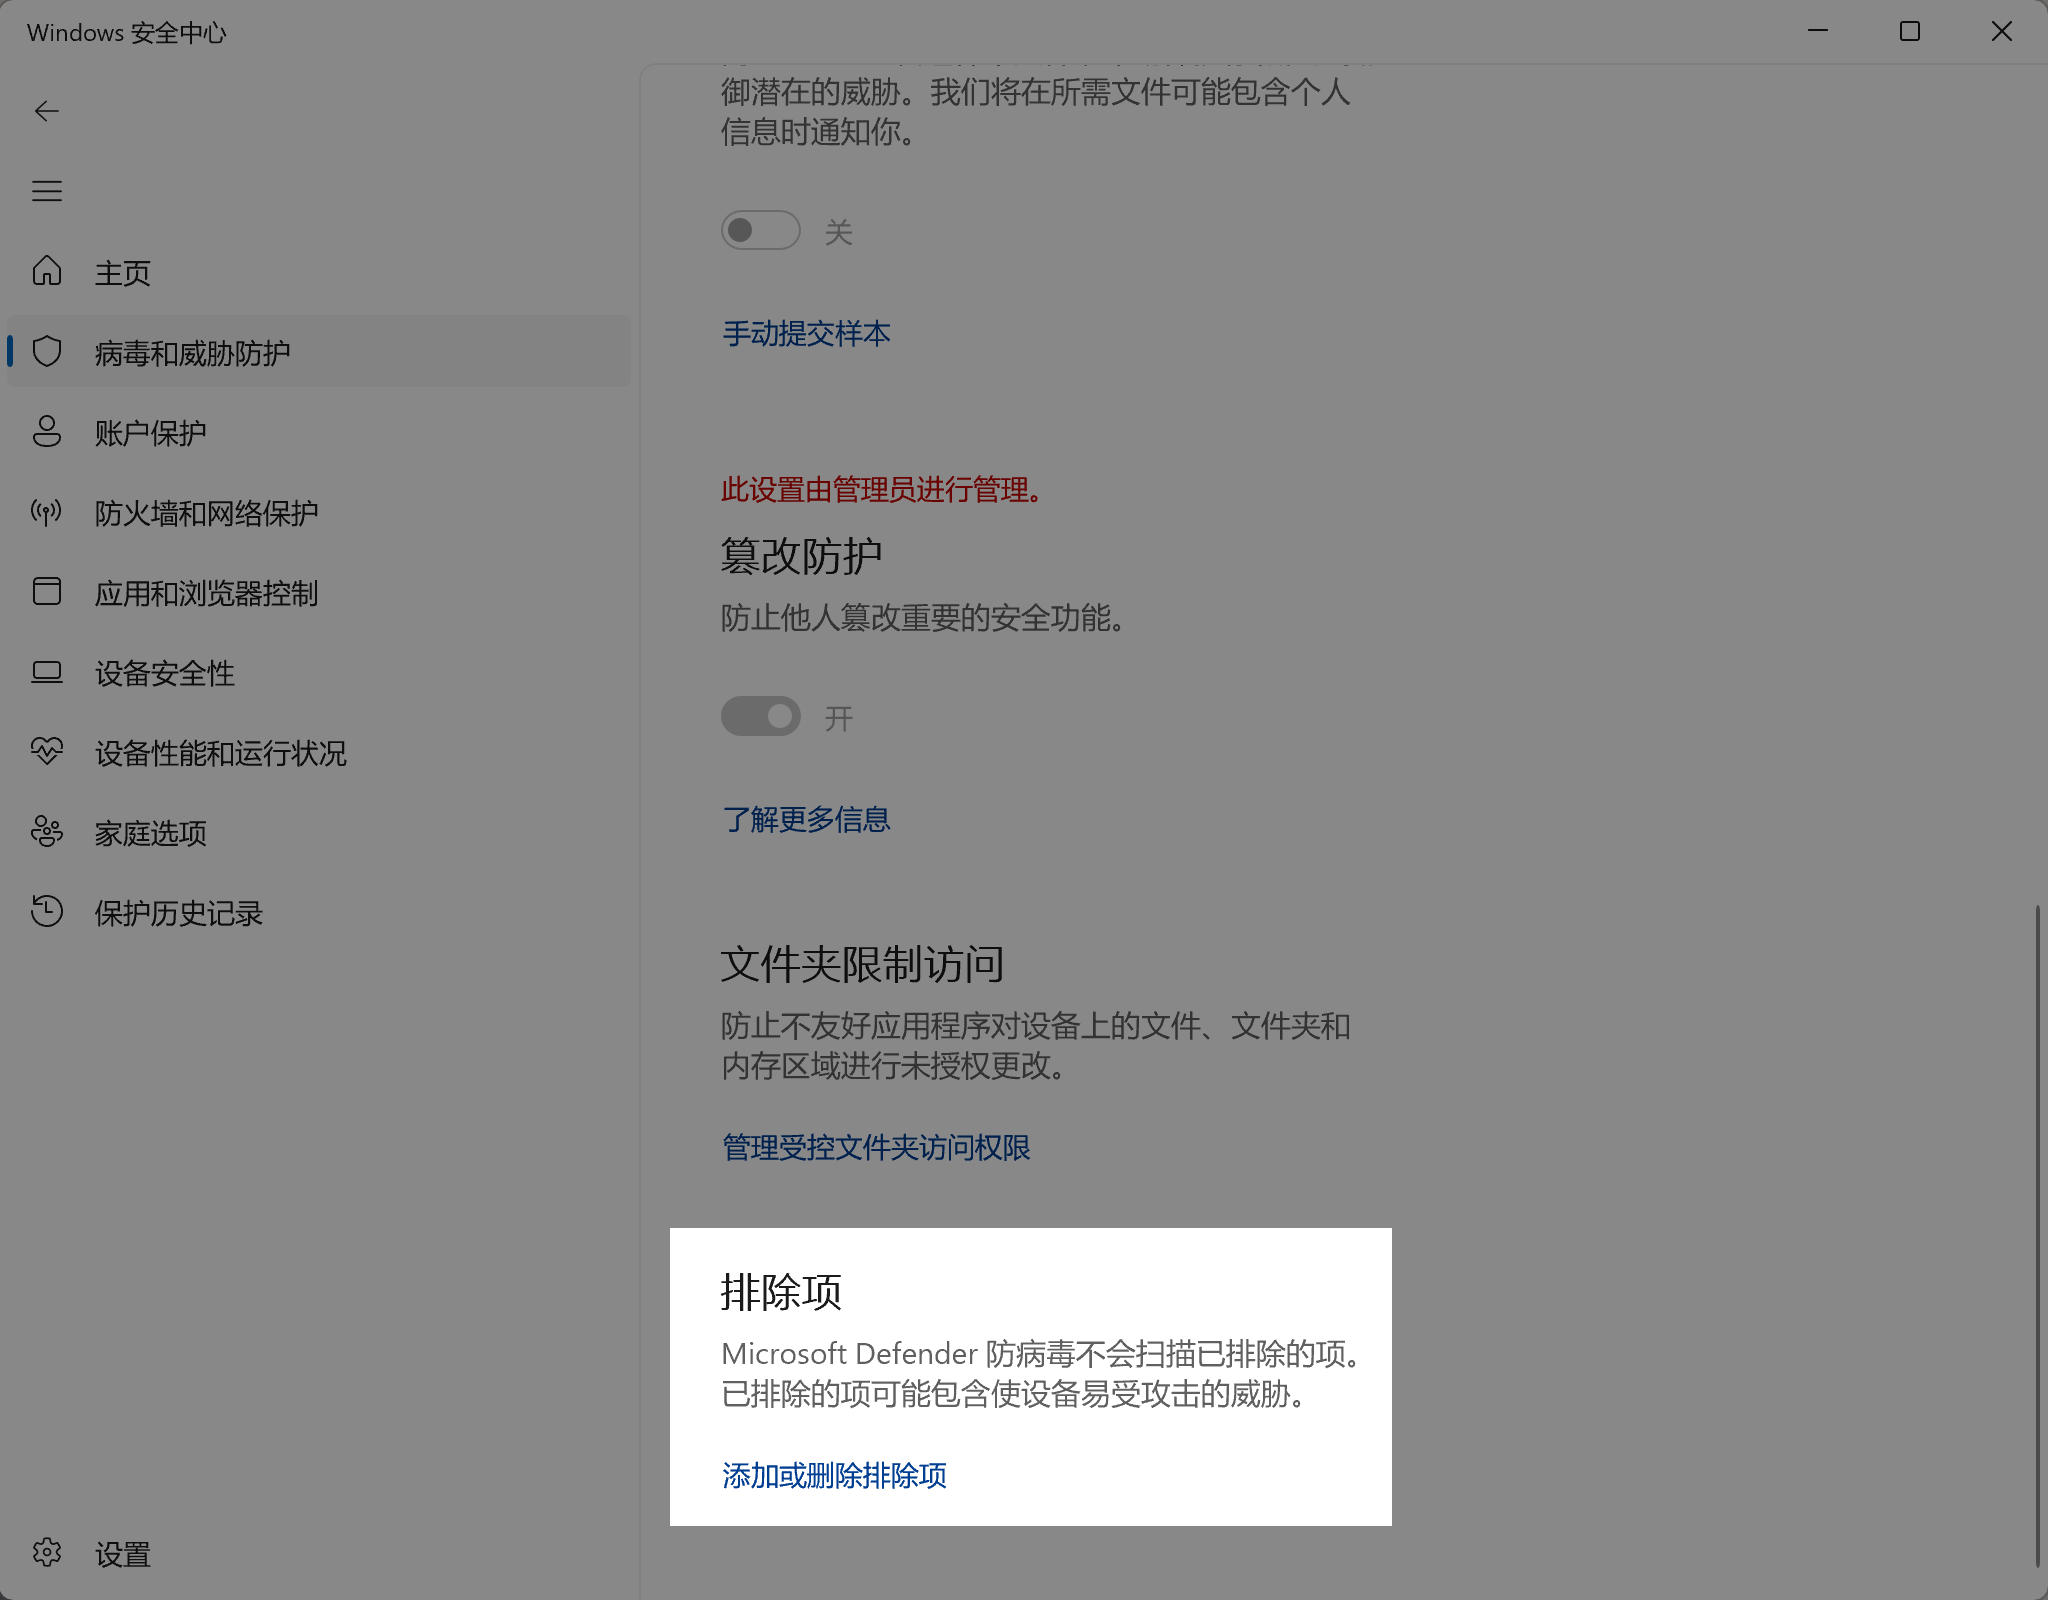Open 手动提交样本 link
Viewport: 2048px width, 1600px height.
(x=806, y=334)
